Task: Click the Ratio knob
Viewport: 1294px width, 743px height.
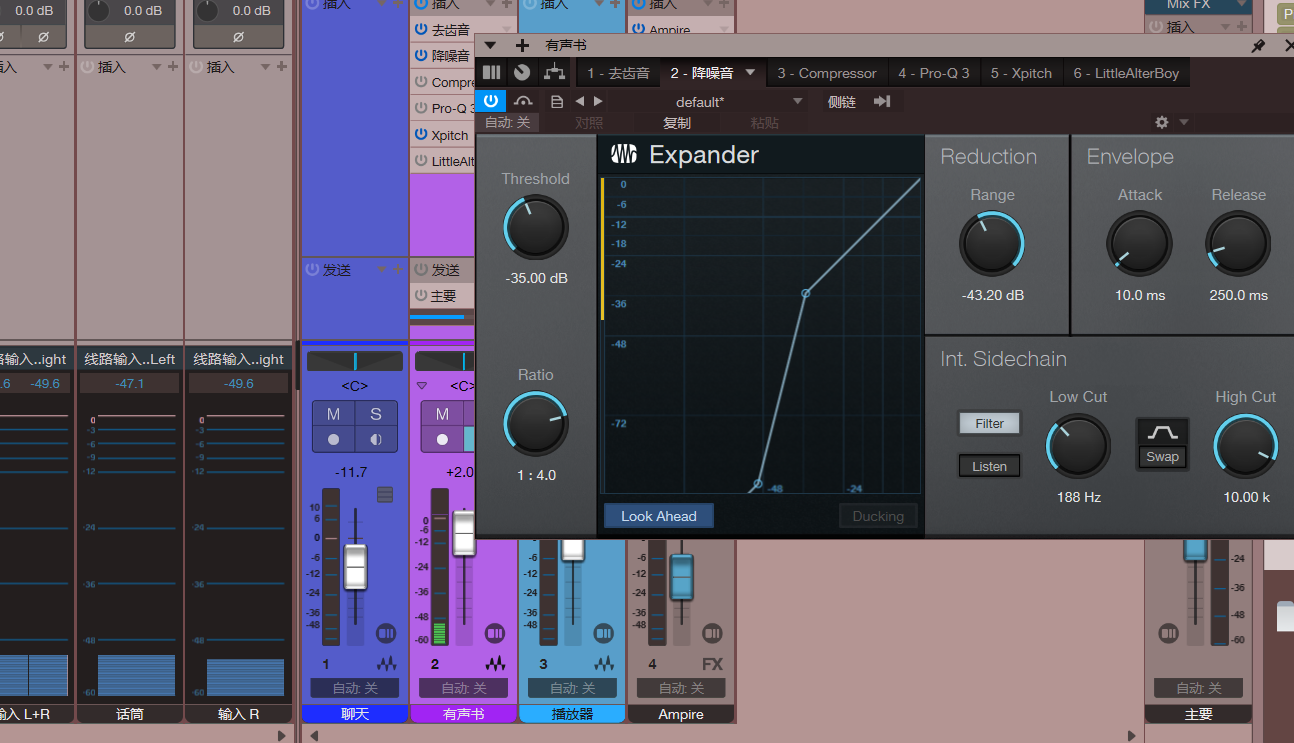Action: pos(535,424)
